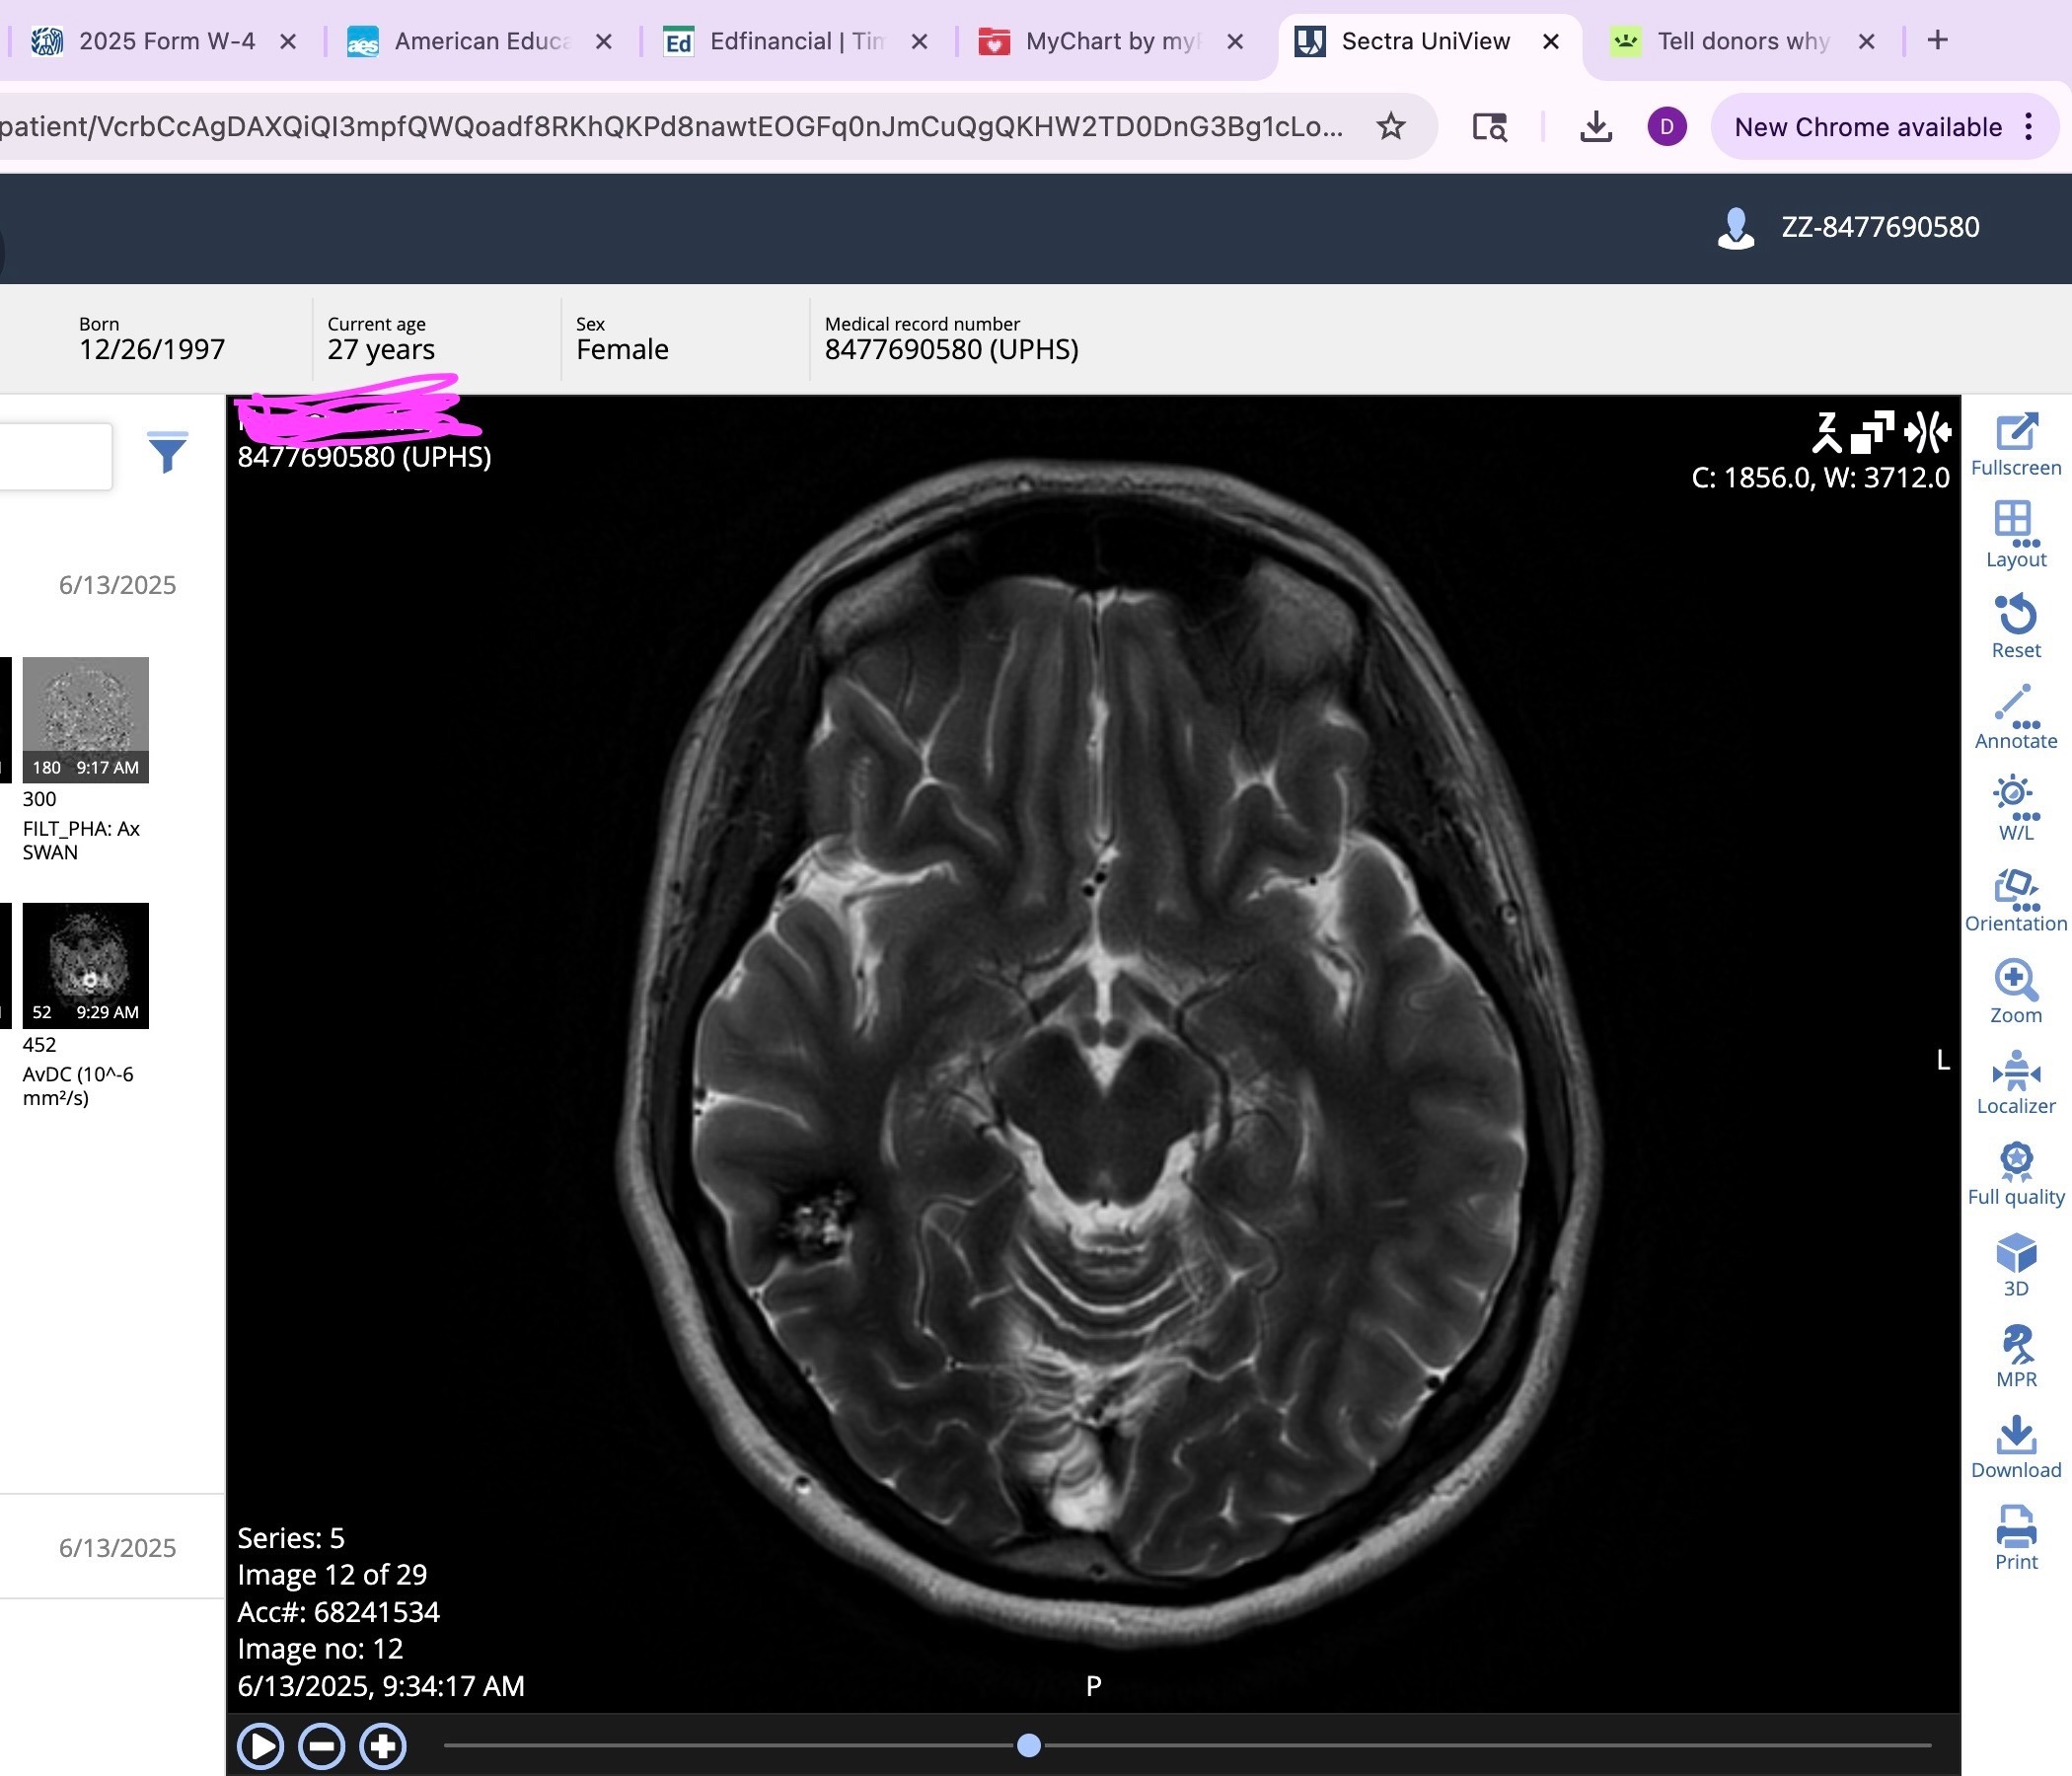Screen dimensions: 2072x1776
Task: Step to next image with plus button
Action: coord(383,1746)
